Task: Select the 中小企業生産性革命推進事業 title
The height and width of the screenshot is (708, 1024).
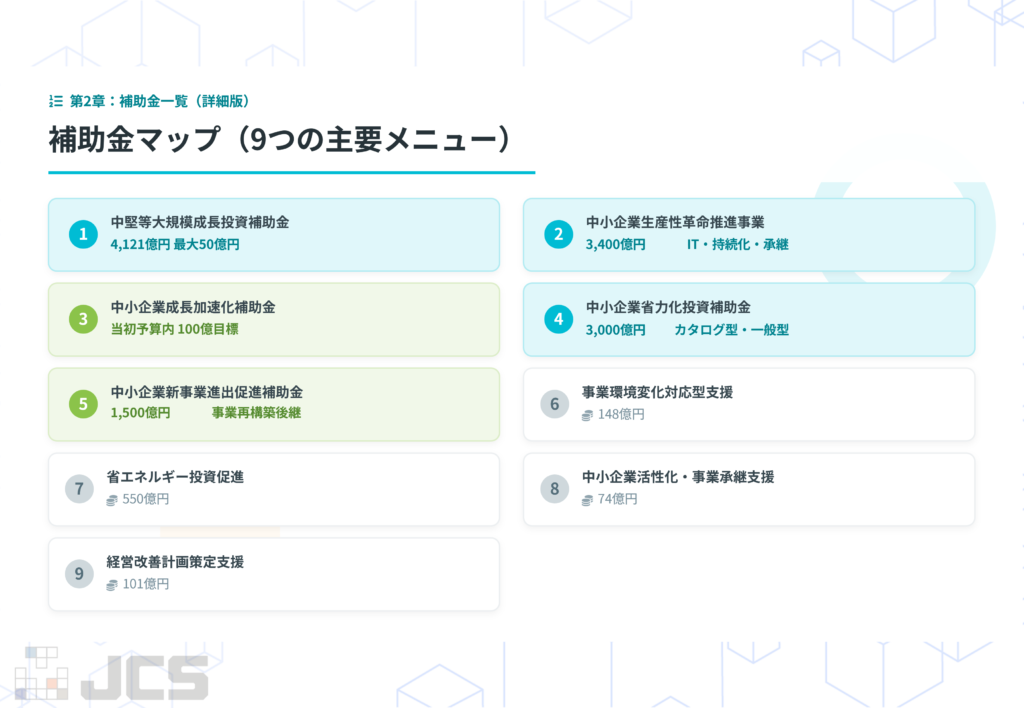Action: (x=675, y=222)
